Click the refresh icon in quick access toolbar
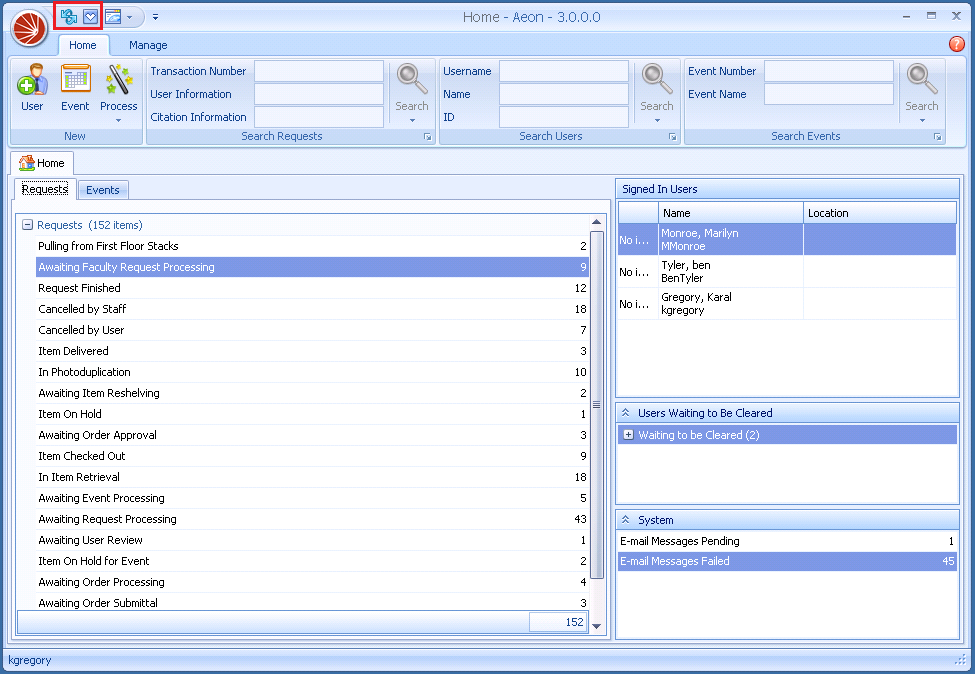The height and width of the screenshot is (674, 975). point(69,16)
